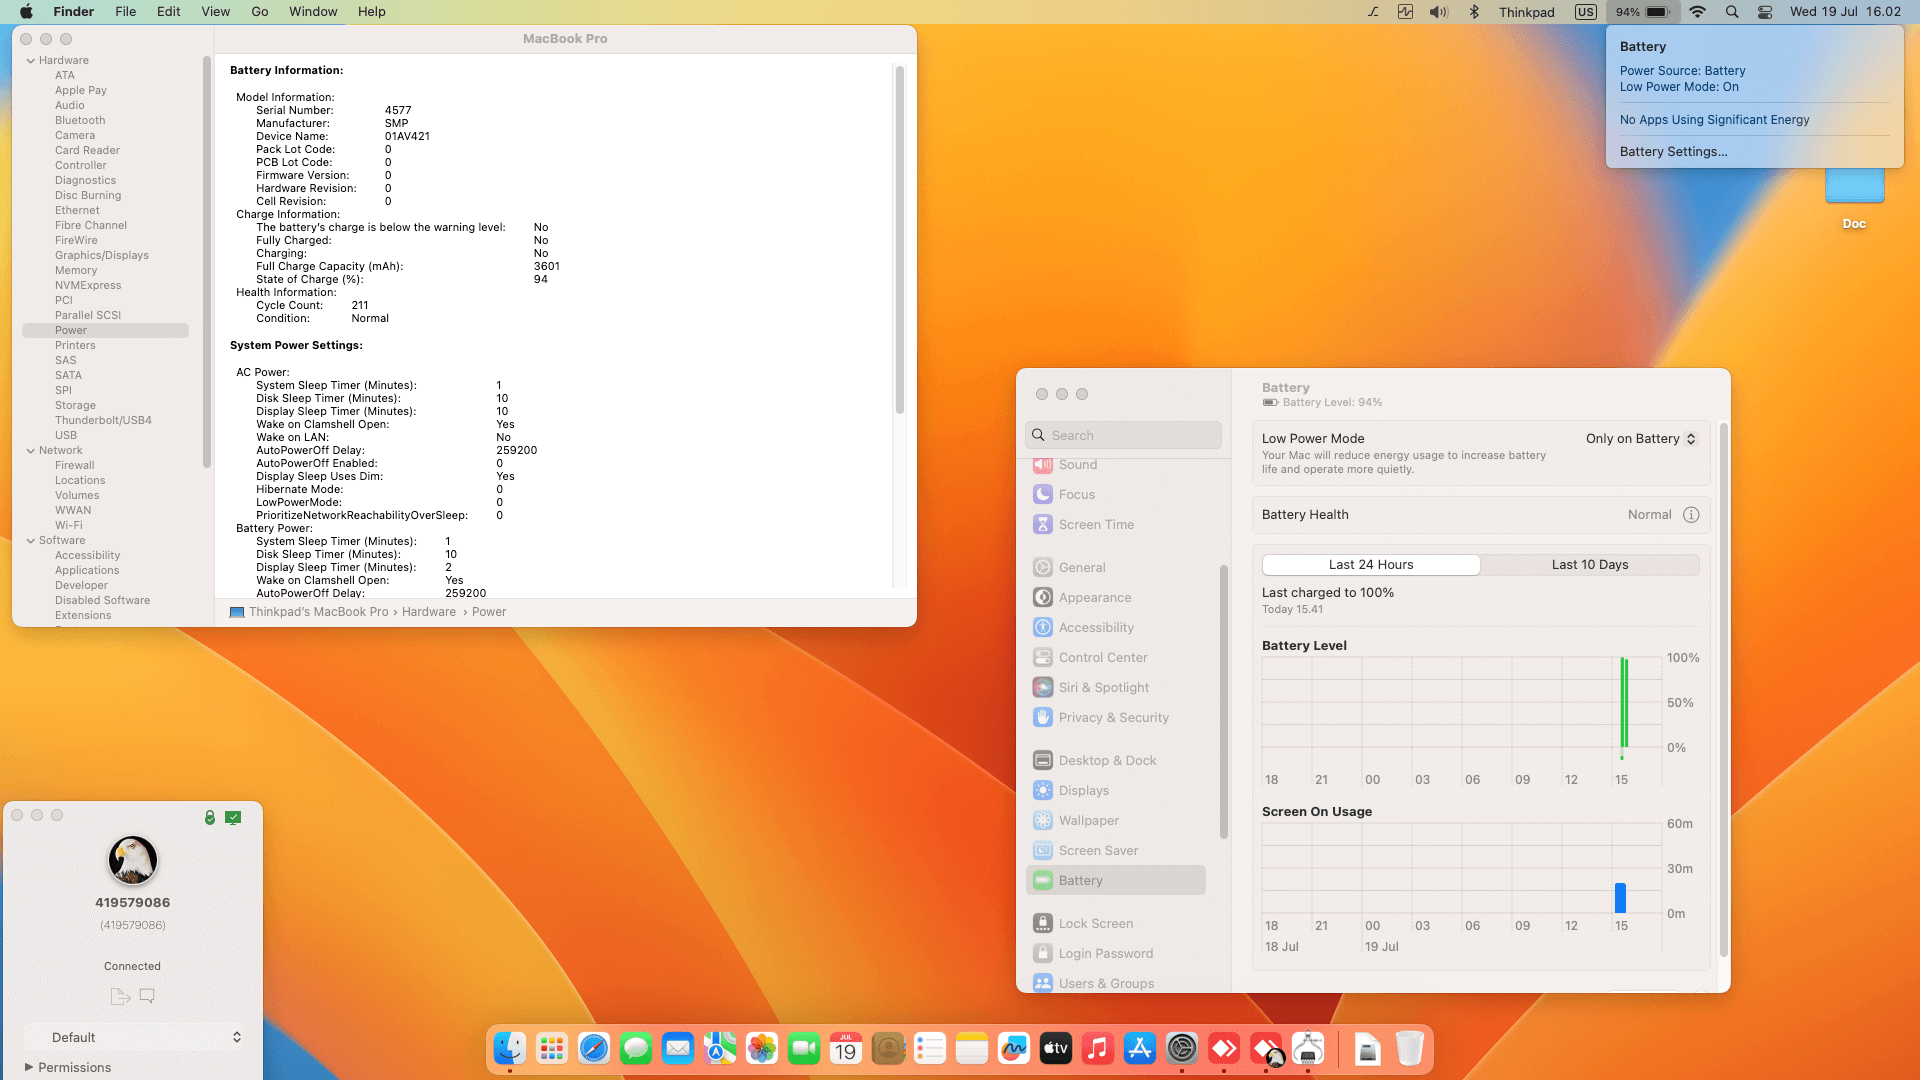Open the AnyDesk chat bubble icon
Screen dimensions: 1920x1080
(x=147, y=996)
